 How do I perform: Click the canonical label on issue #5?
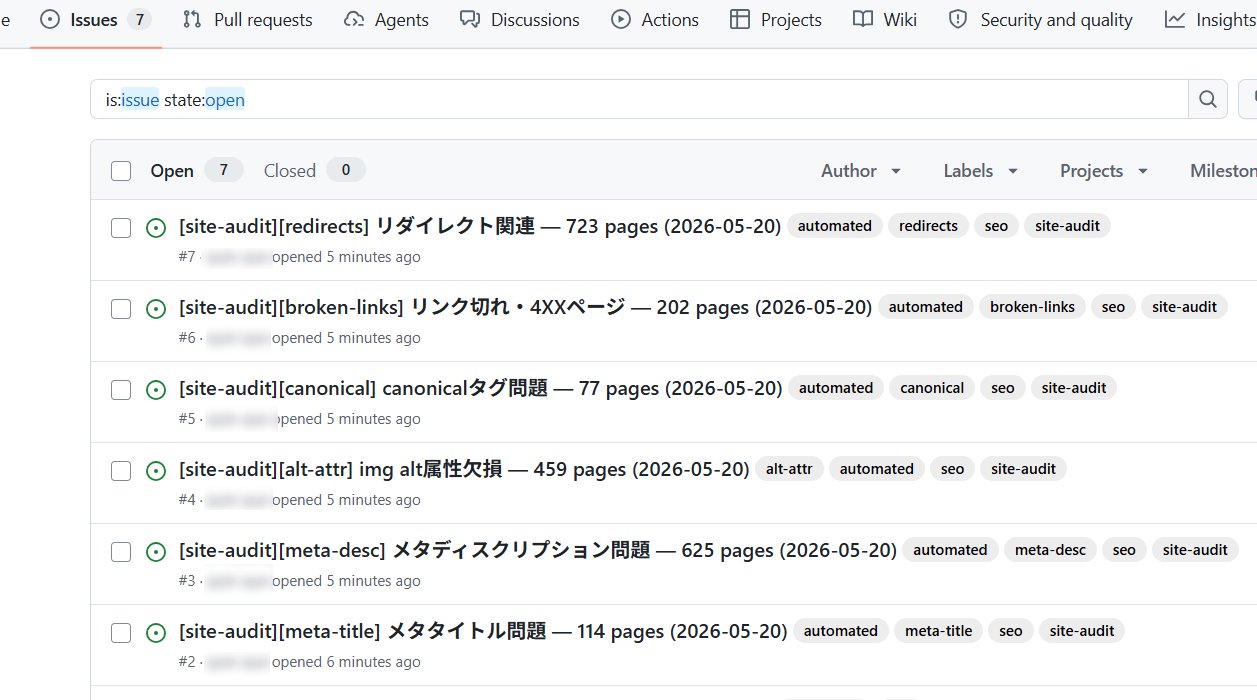point(932,388)
